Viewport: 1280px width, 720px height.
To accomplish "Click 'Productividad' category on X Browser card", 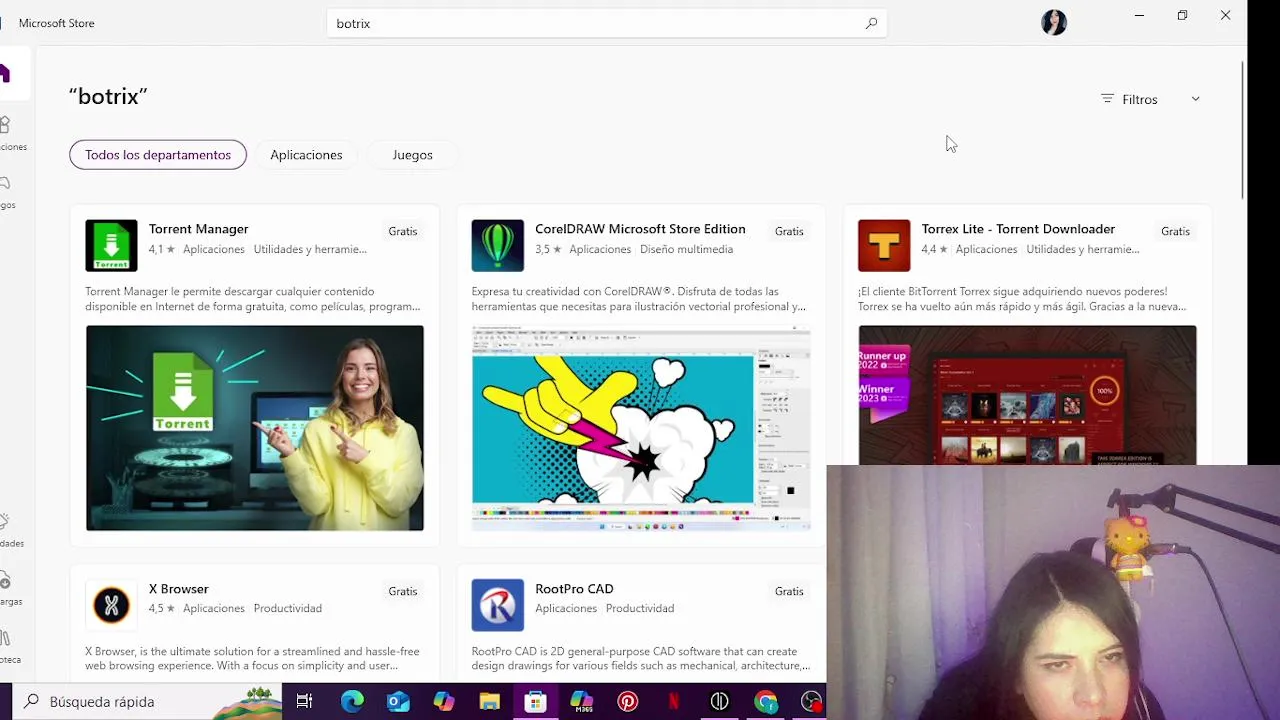I will click(288, 608).
